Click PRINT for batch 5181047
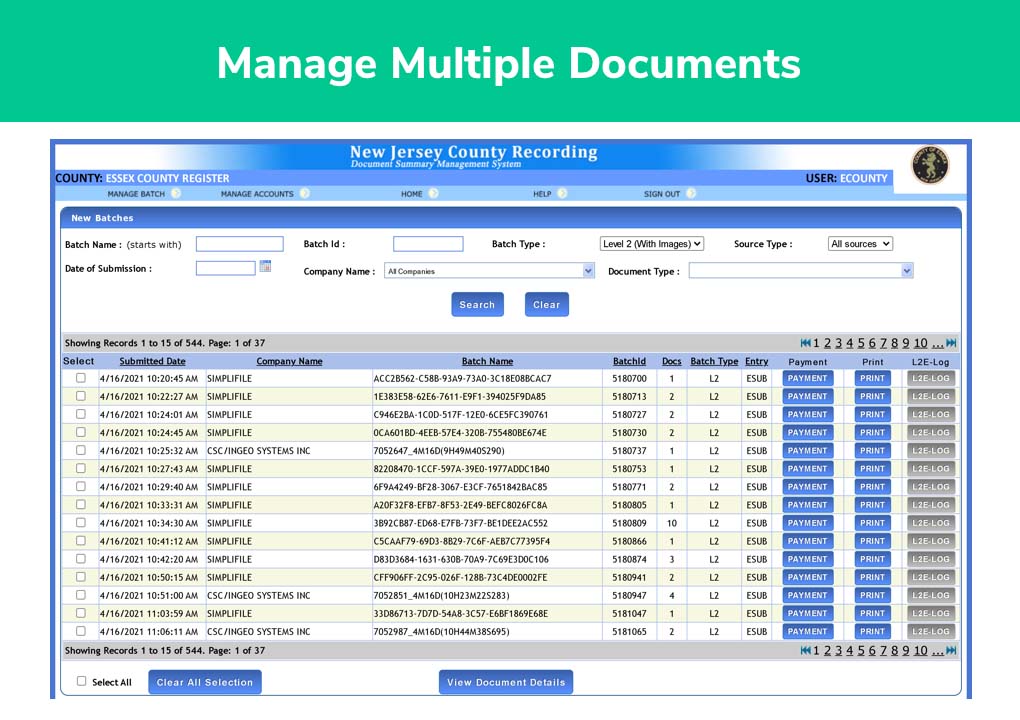This screenshot has width=1020, height=720. pos(872,613)
